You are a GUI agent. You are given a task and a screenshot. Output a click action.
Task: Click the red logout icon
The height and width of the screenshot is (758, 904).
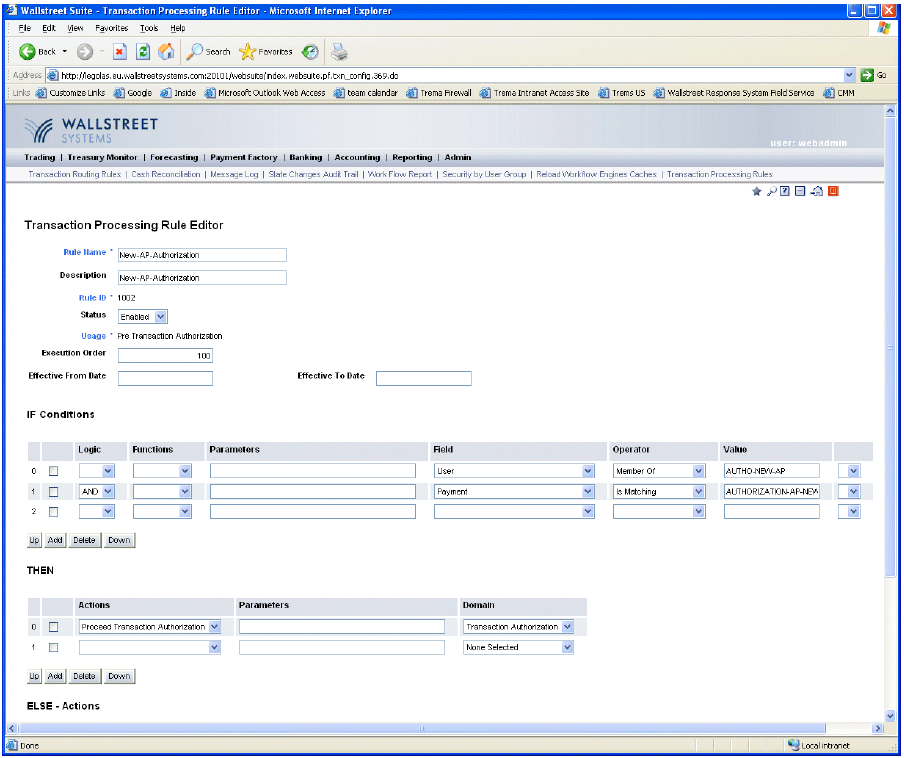(x=832, y=191)
